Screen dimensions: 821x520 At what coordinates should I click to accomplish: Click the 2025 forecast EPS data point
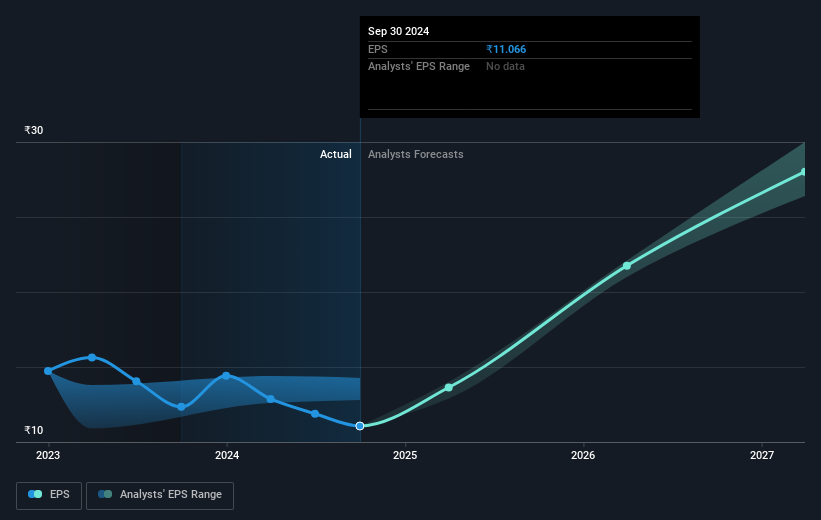tap(449, 388)
